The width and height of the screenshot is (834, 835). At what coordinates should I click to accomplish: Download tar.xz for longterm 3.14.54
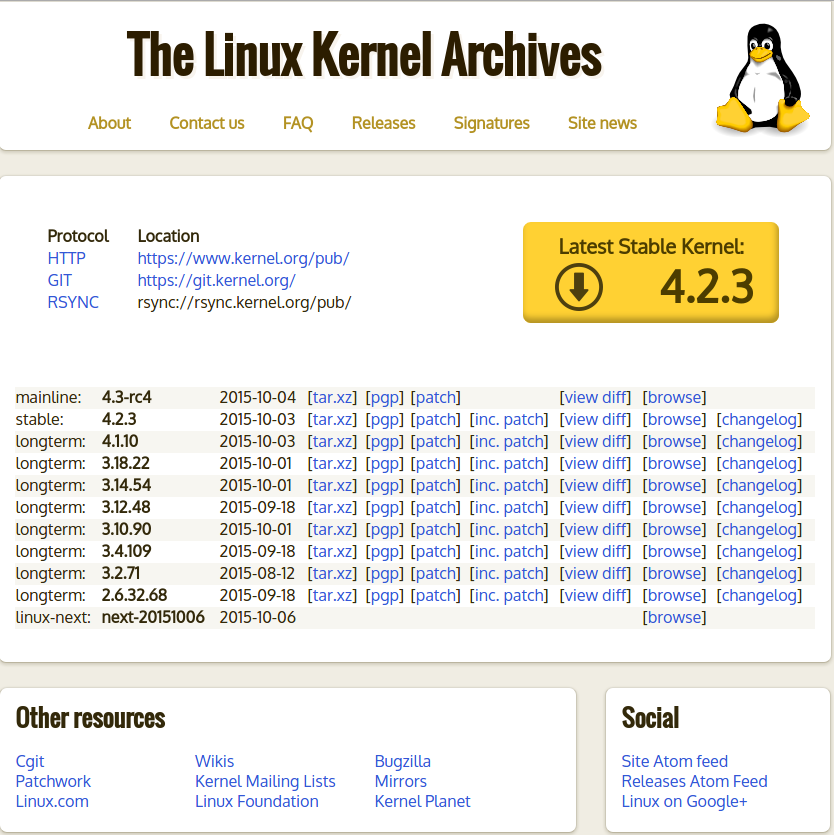pyautogui.click(x=332, y=485)
